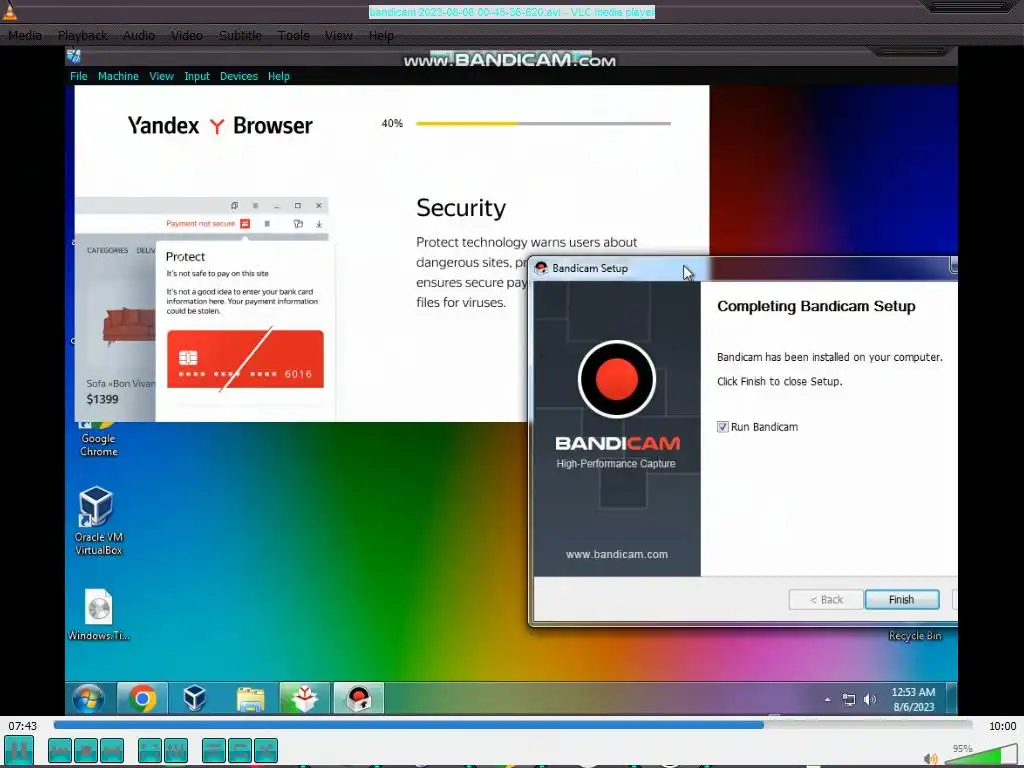Click the Yandex installer 40% progress bar

(543, 123)
